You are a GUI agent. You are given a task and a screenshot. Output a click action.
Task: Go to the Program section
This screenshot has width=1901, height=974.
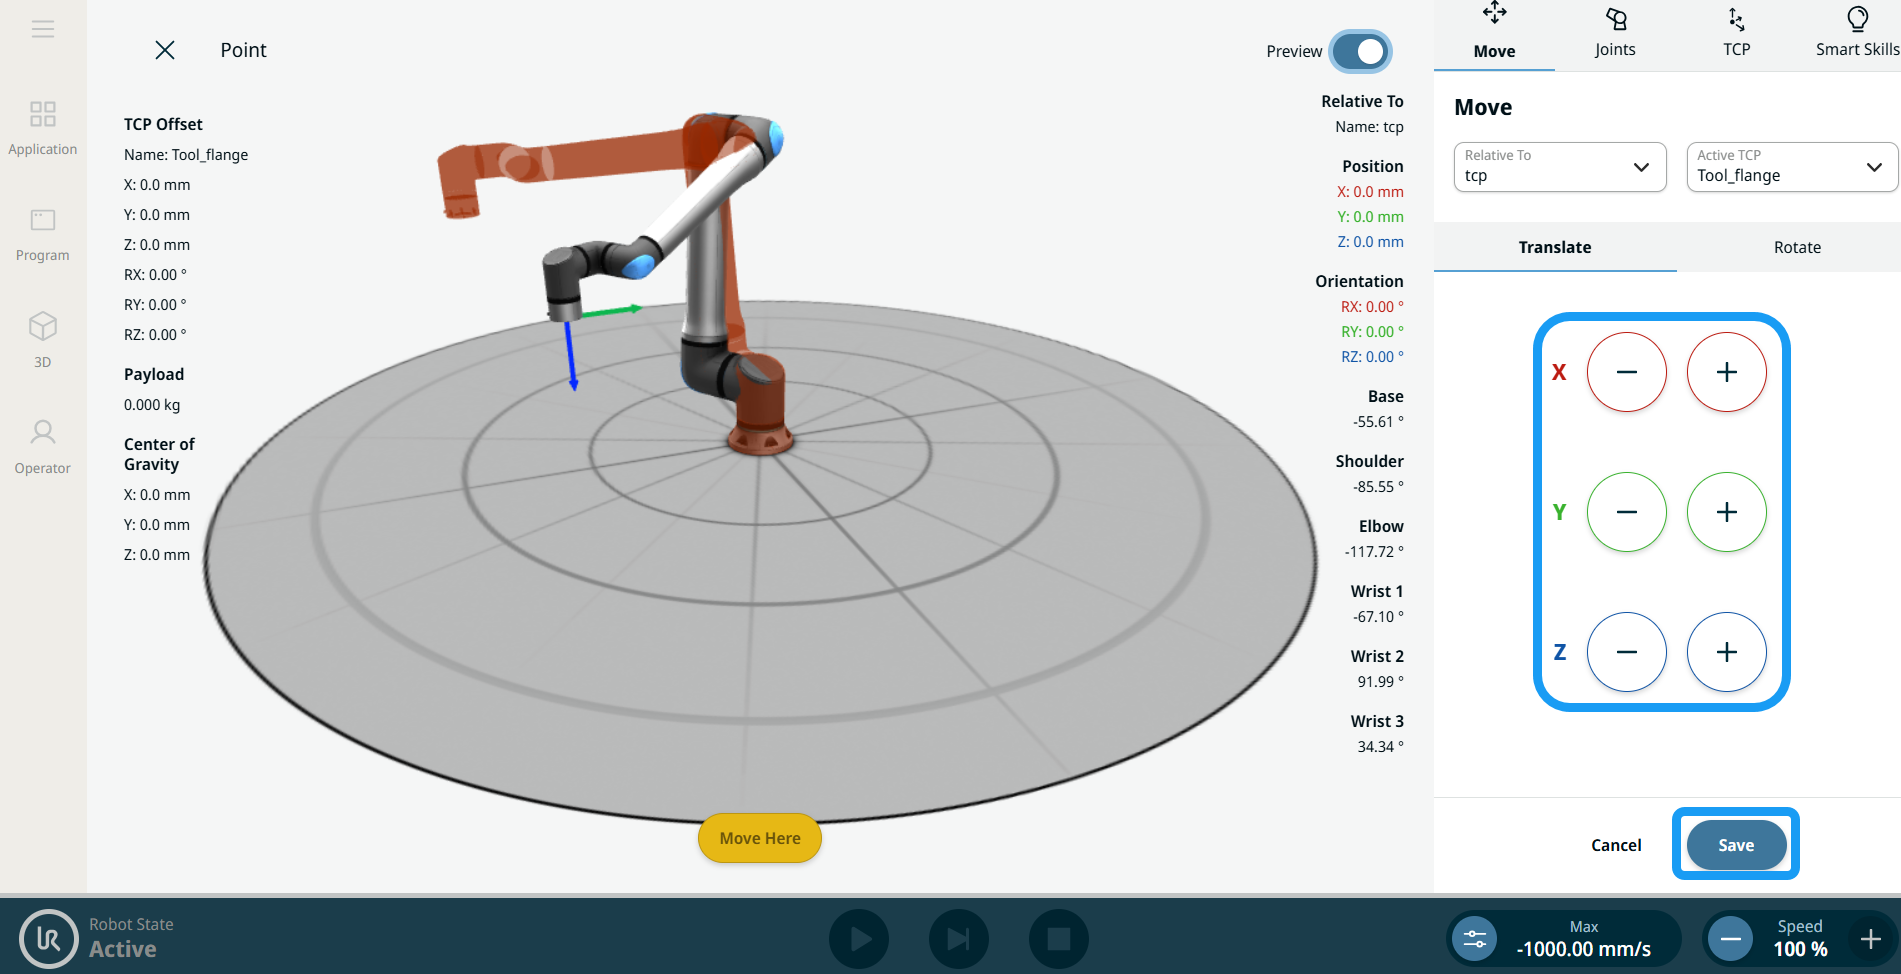tap(43, 235)
